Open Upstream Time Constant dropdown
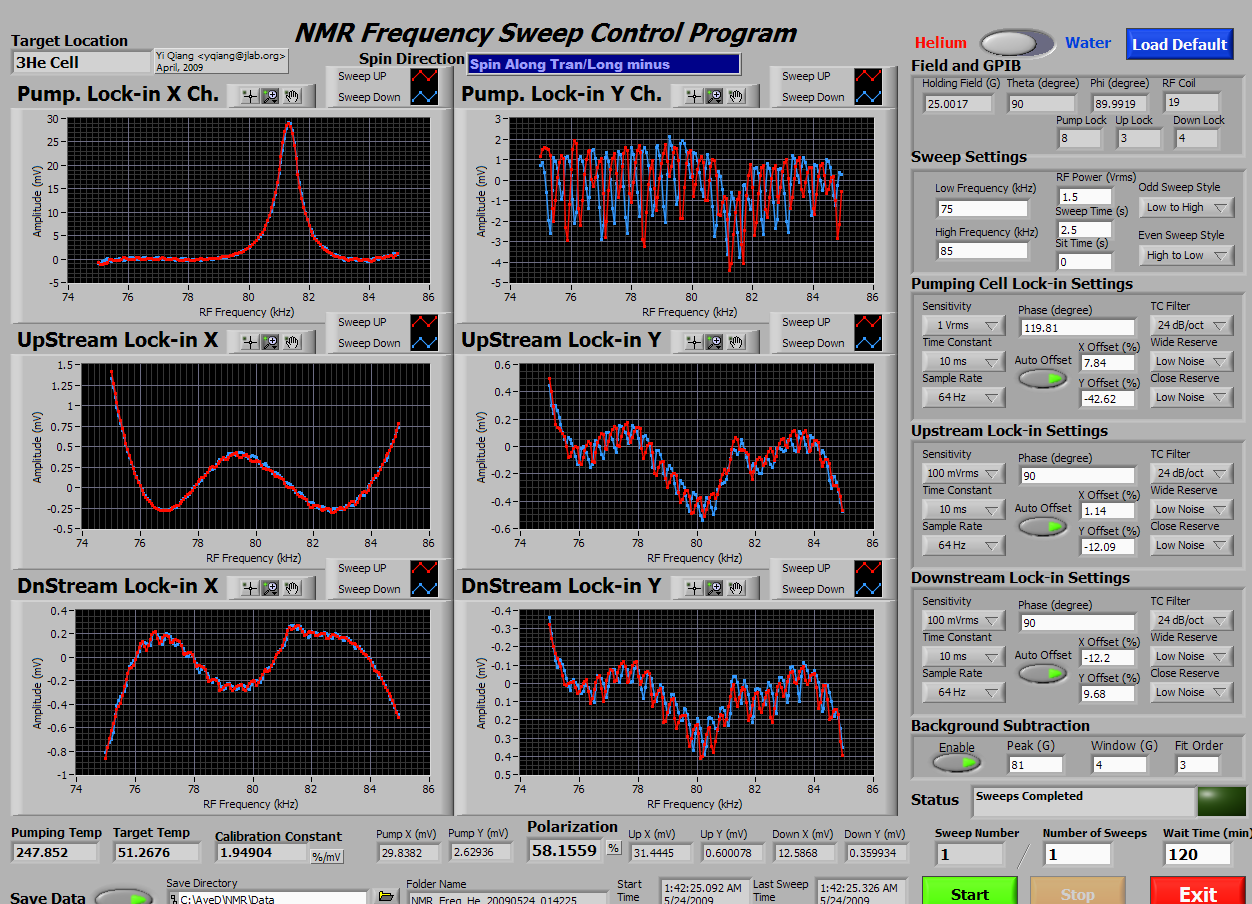Screen dimensions: 1252x904 pyautogui.click(x=963, y=509)
